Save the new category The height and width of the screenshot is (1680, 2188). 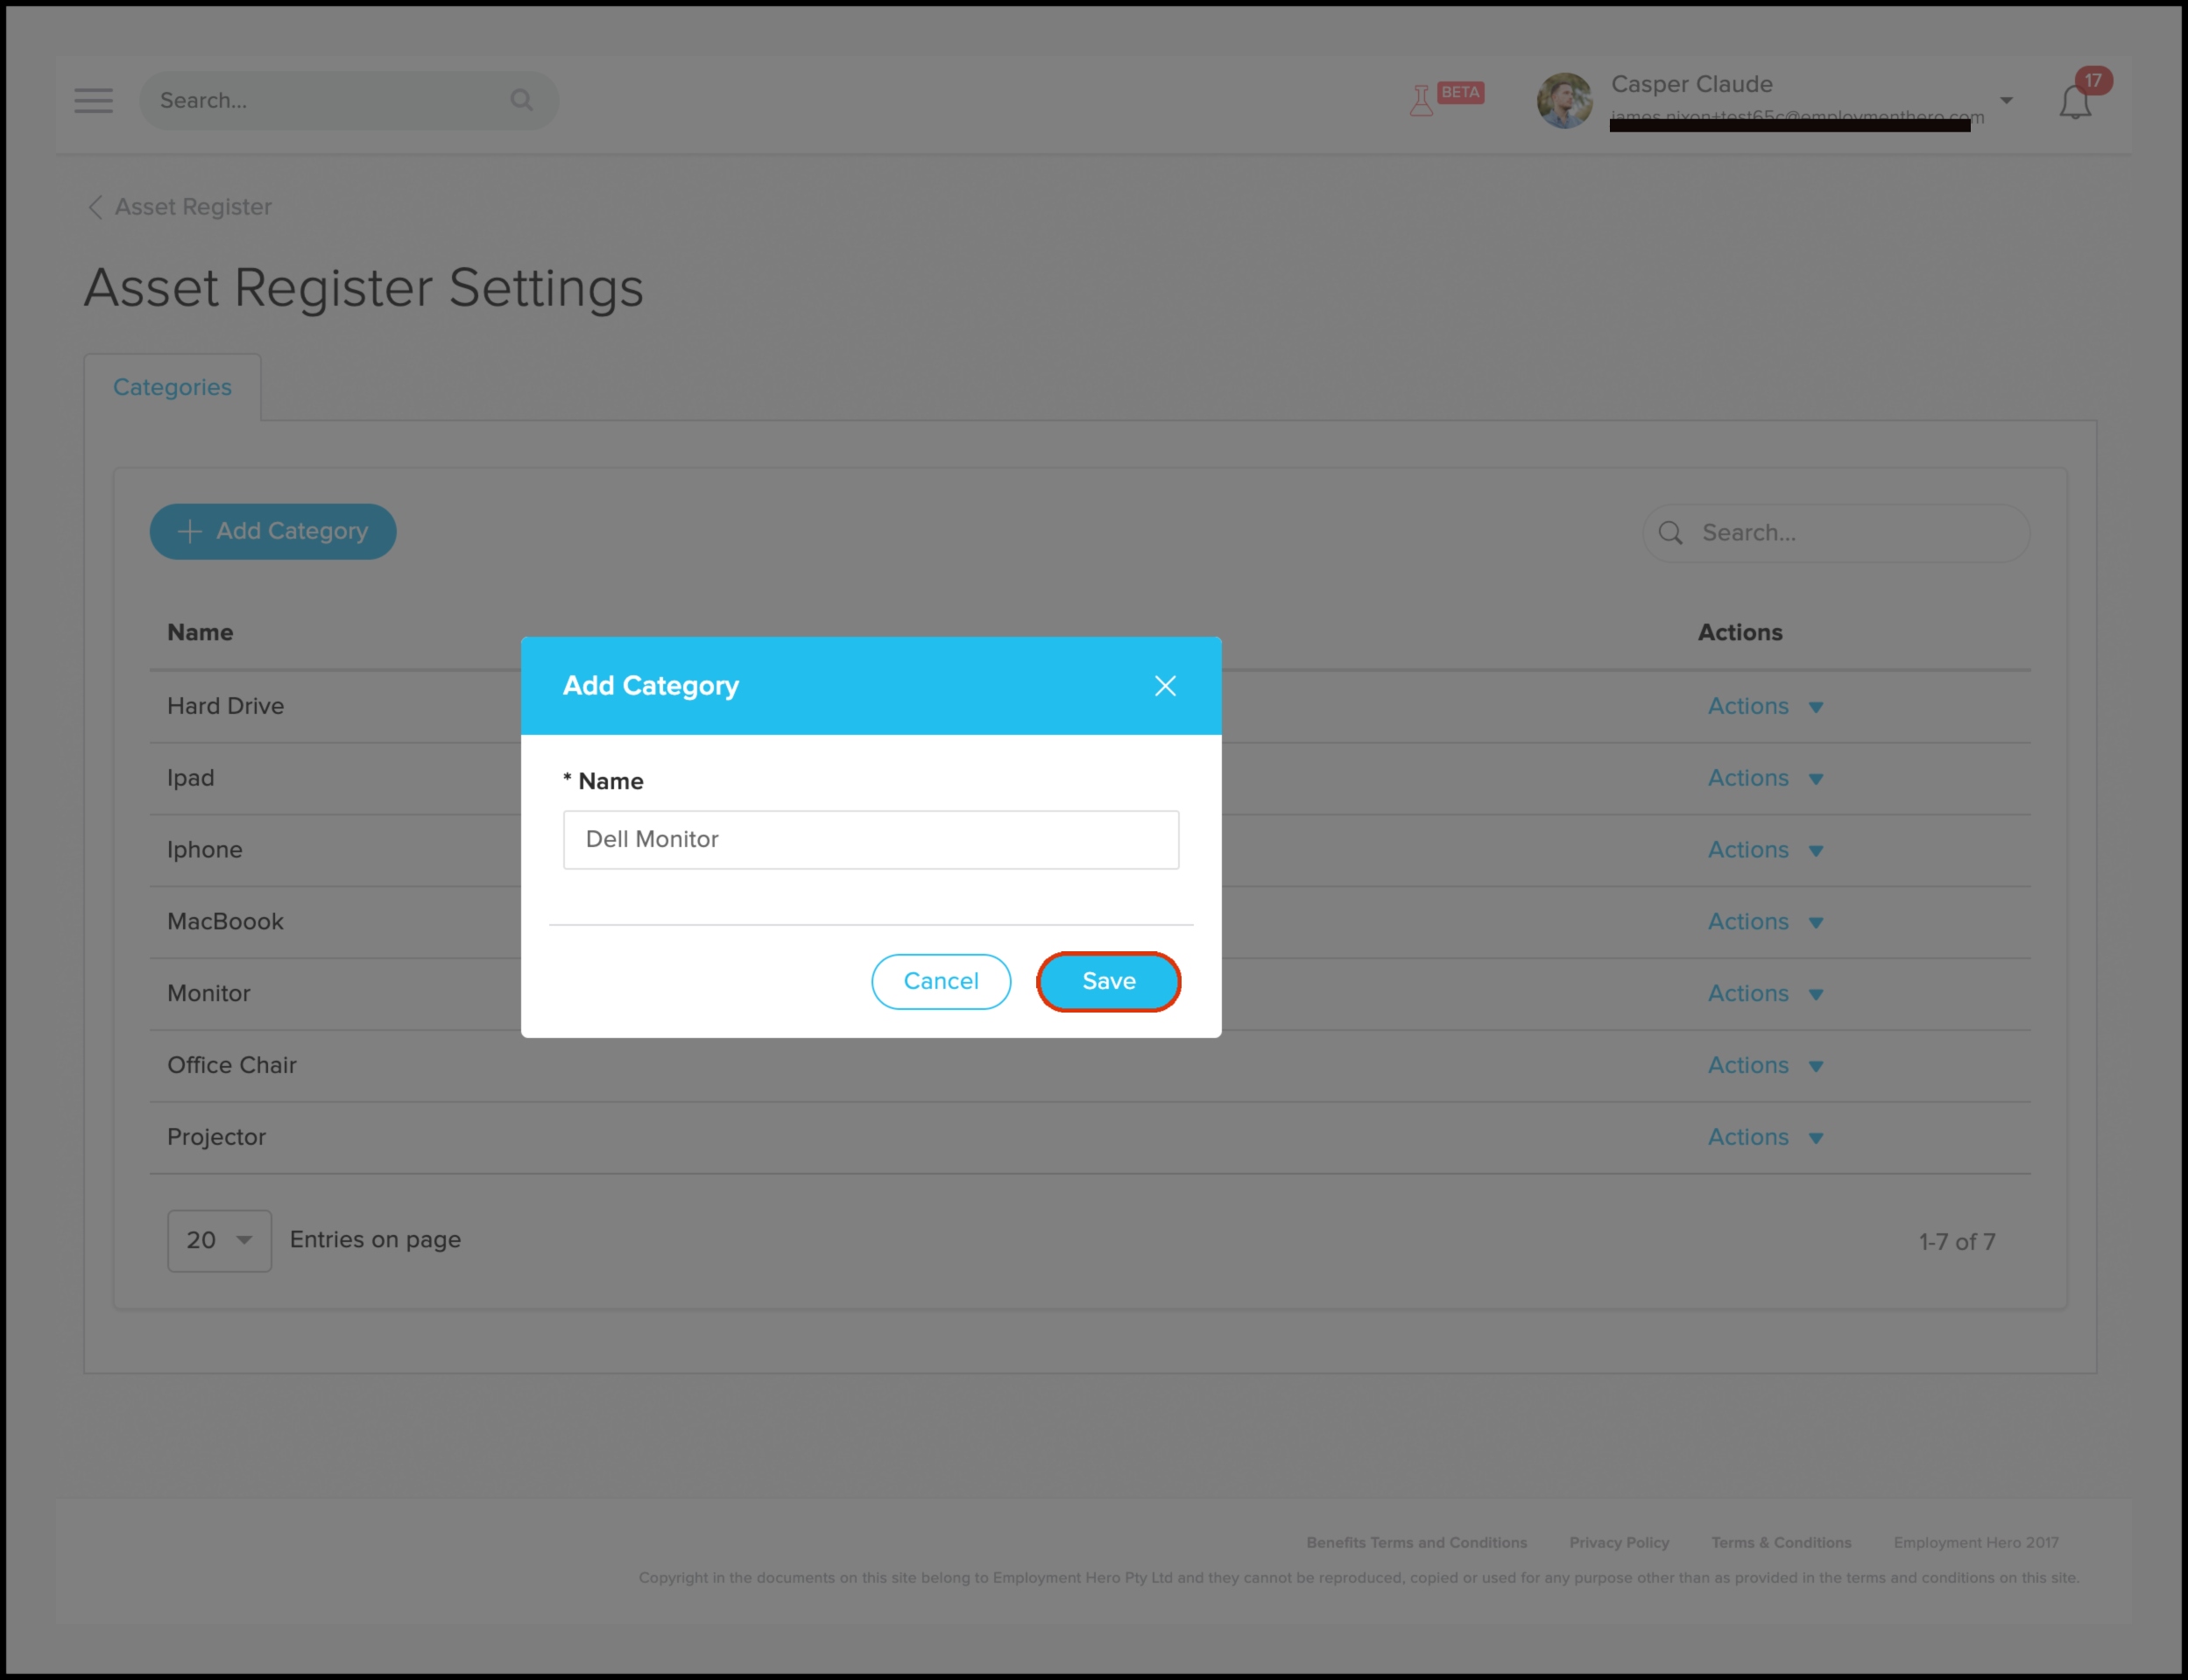coord(1108,981)
